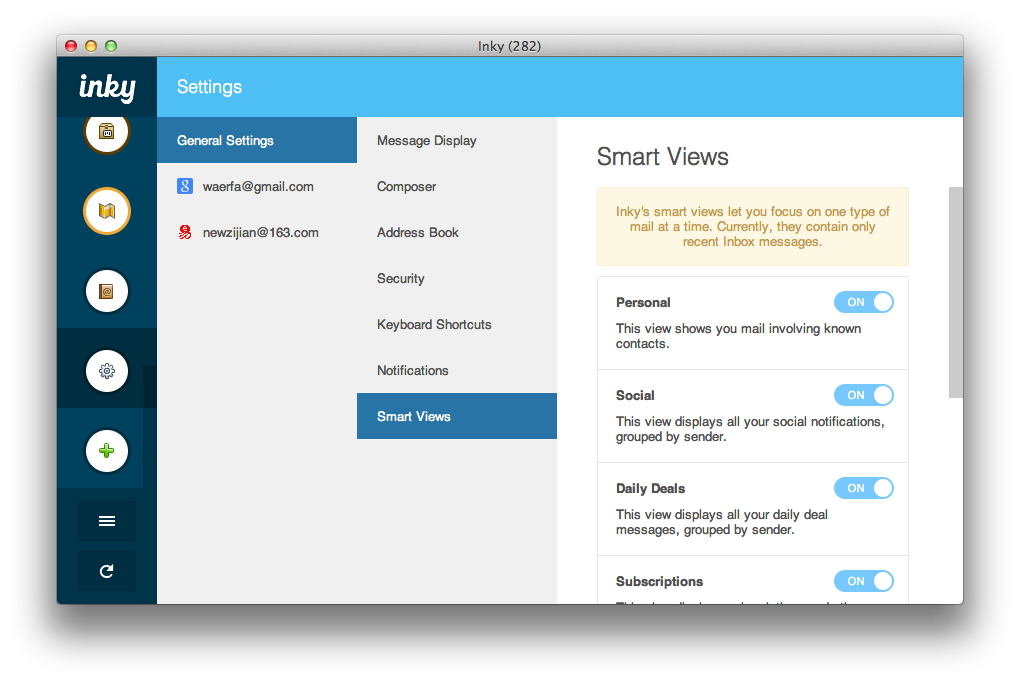Viewport: 1020px width, 683px height.
Task: Open newzijian@163.com account settings
Action: point(257,232)
